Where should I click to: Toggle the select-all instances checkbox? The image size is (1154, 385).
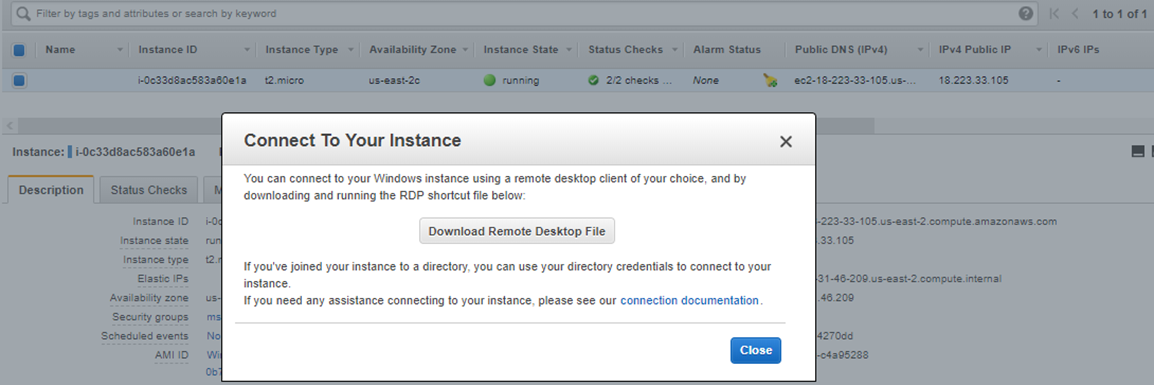coord(19,50)
